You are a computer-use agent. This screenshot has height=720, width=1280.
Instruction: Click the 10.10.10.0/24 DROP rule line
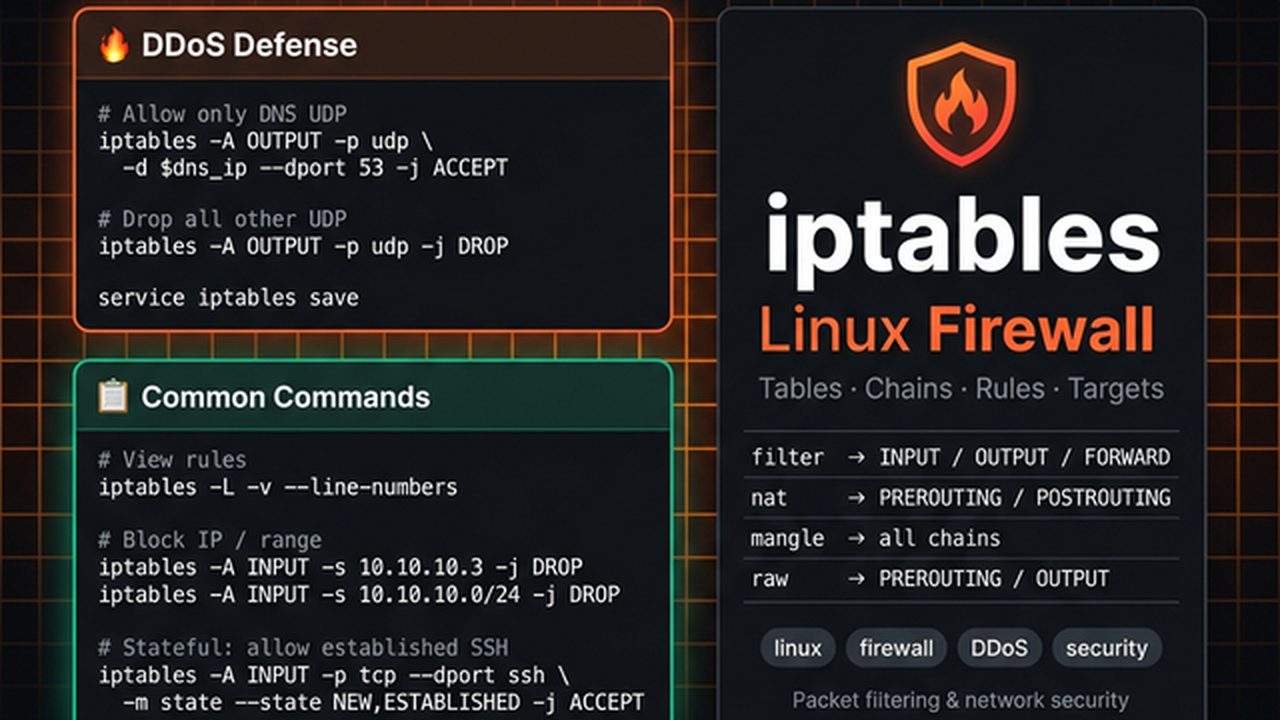359,595
